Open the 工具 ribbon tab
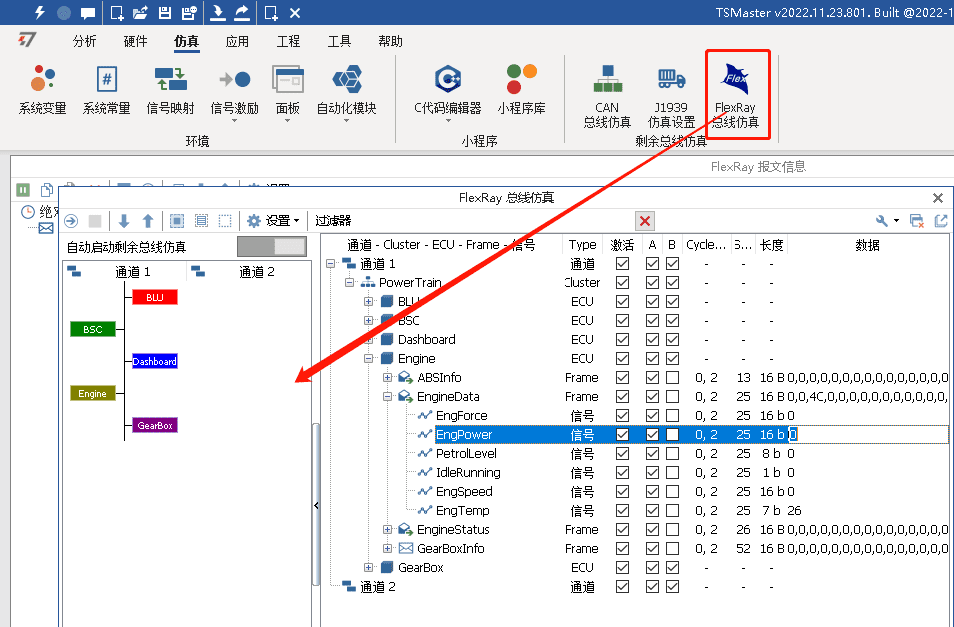The width and height of the screenshot is (954, 627). coord(339,42)
